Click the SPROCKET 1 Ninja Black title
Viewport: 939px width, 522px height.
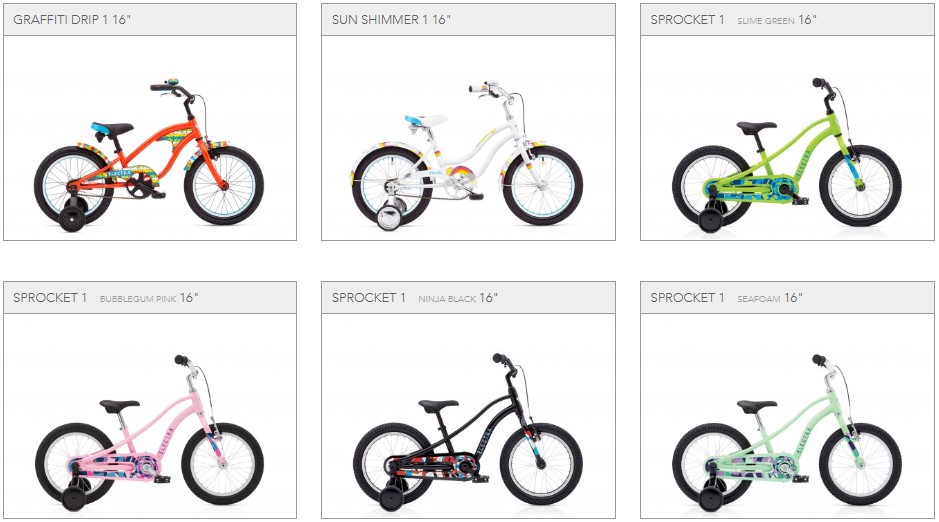pos(415,298)
